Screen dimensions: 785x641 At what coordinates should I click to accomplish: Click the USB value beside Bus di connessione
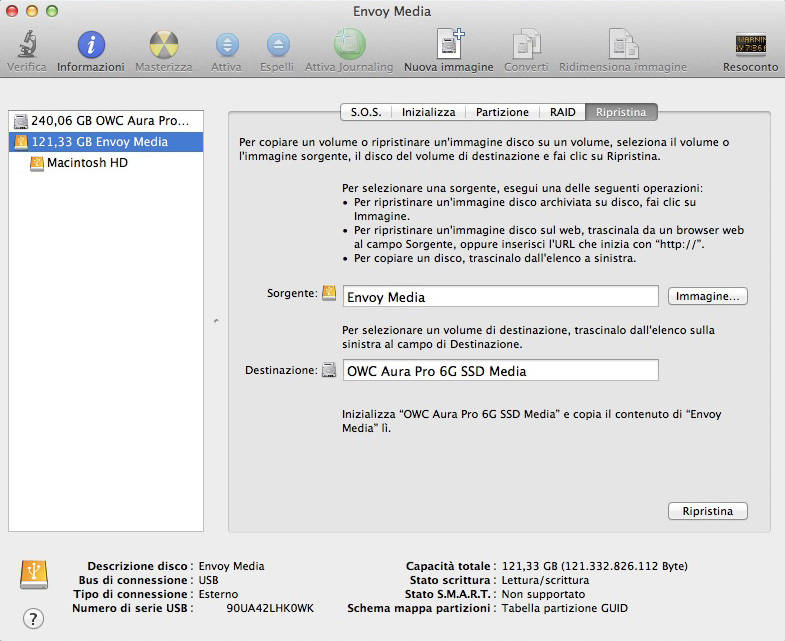[x=209, y=580]
